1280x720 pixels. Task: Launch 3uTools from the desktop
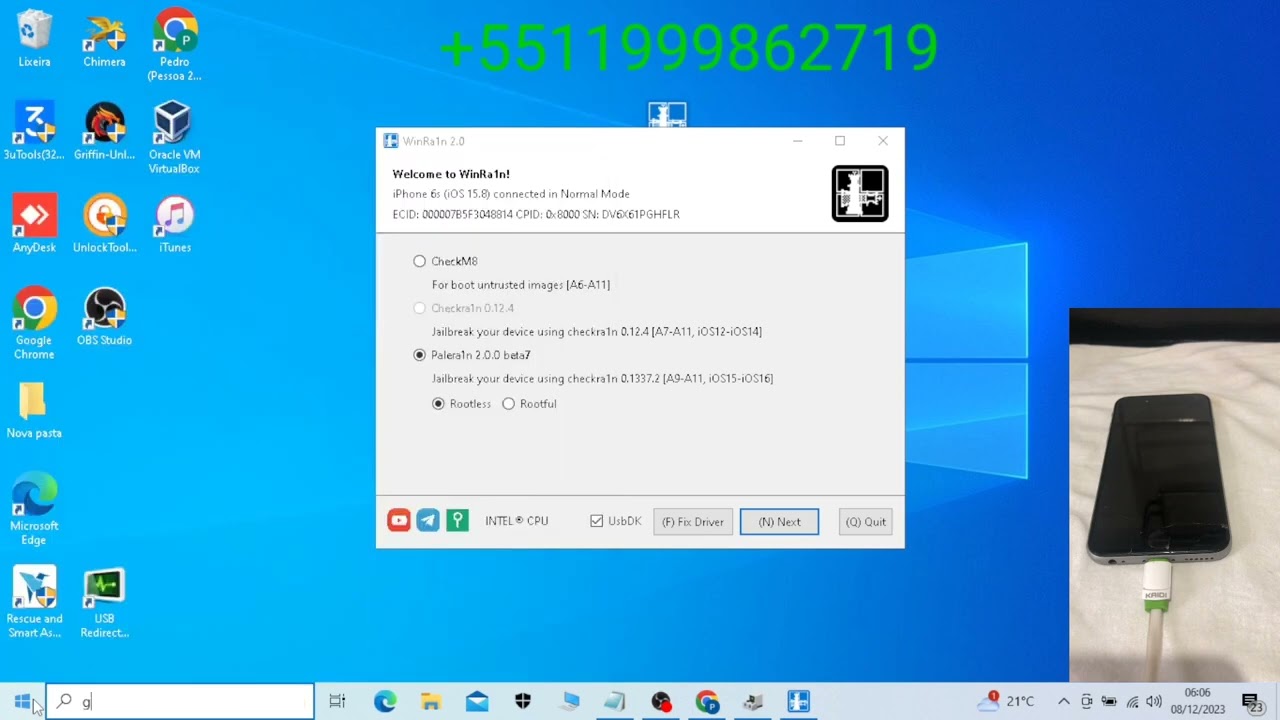[x=34, y=131]
